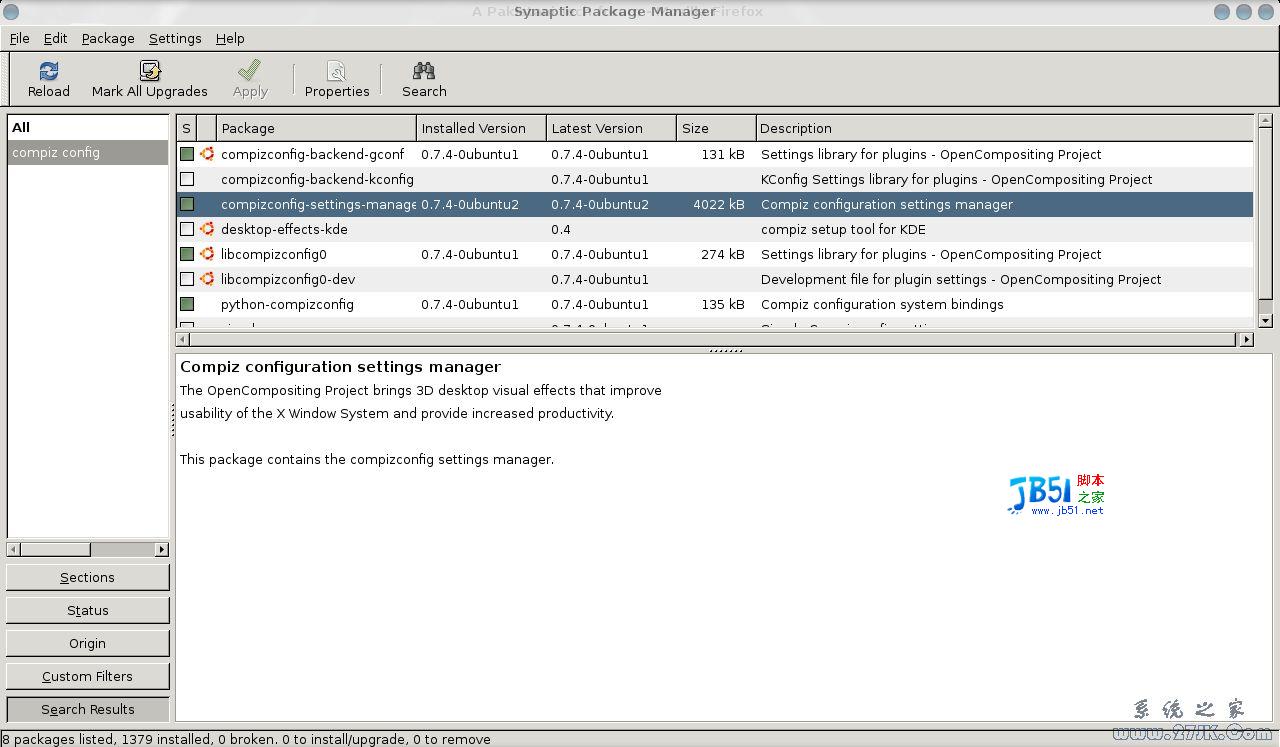Open Custom Filters view
1280x747 pixels.
click(x=88, y=676)
